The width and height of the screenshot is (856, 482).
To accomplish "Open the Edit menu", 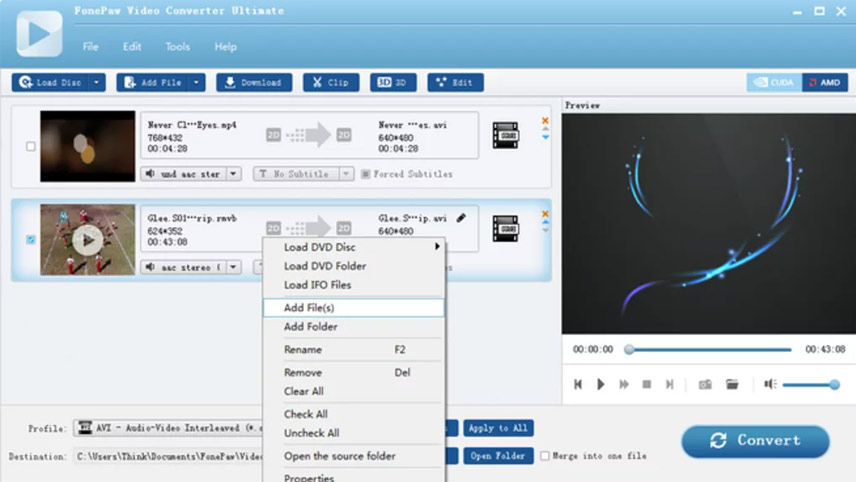I will coord(132,47).
